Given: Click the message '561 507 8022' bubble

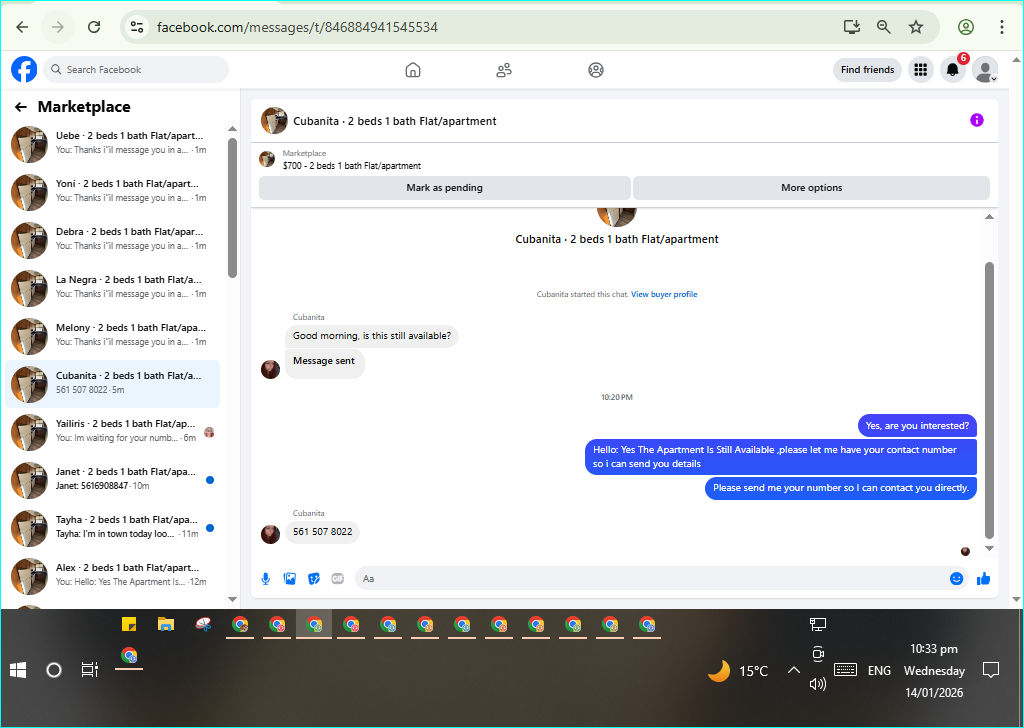Looking at the screenshot, I should click(x=323, y=531).
